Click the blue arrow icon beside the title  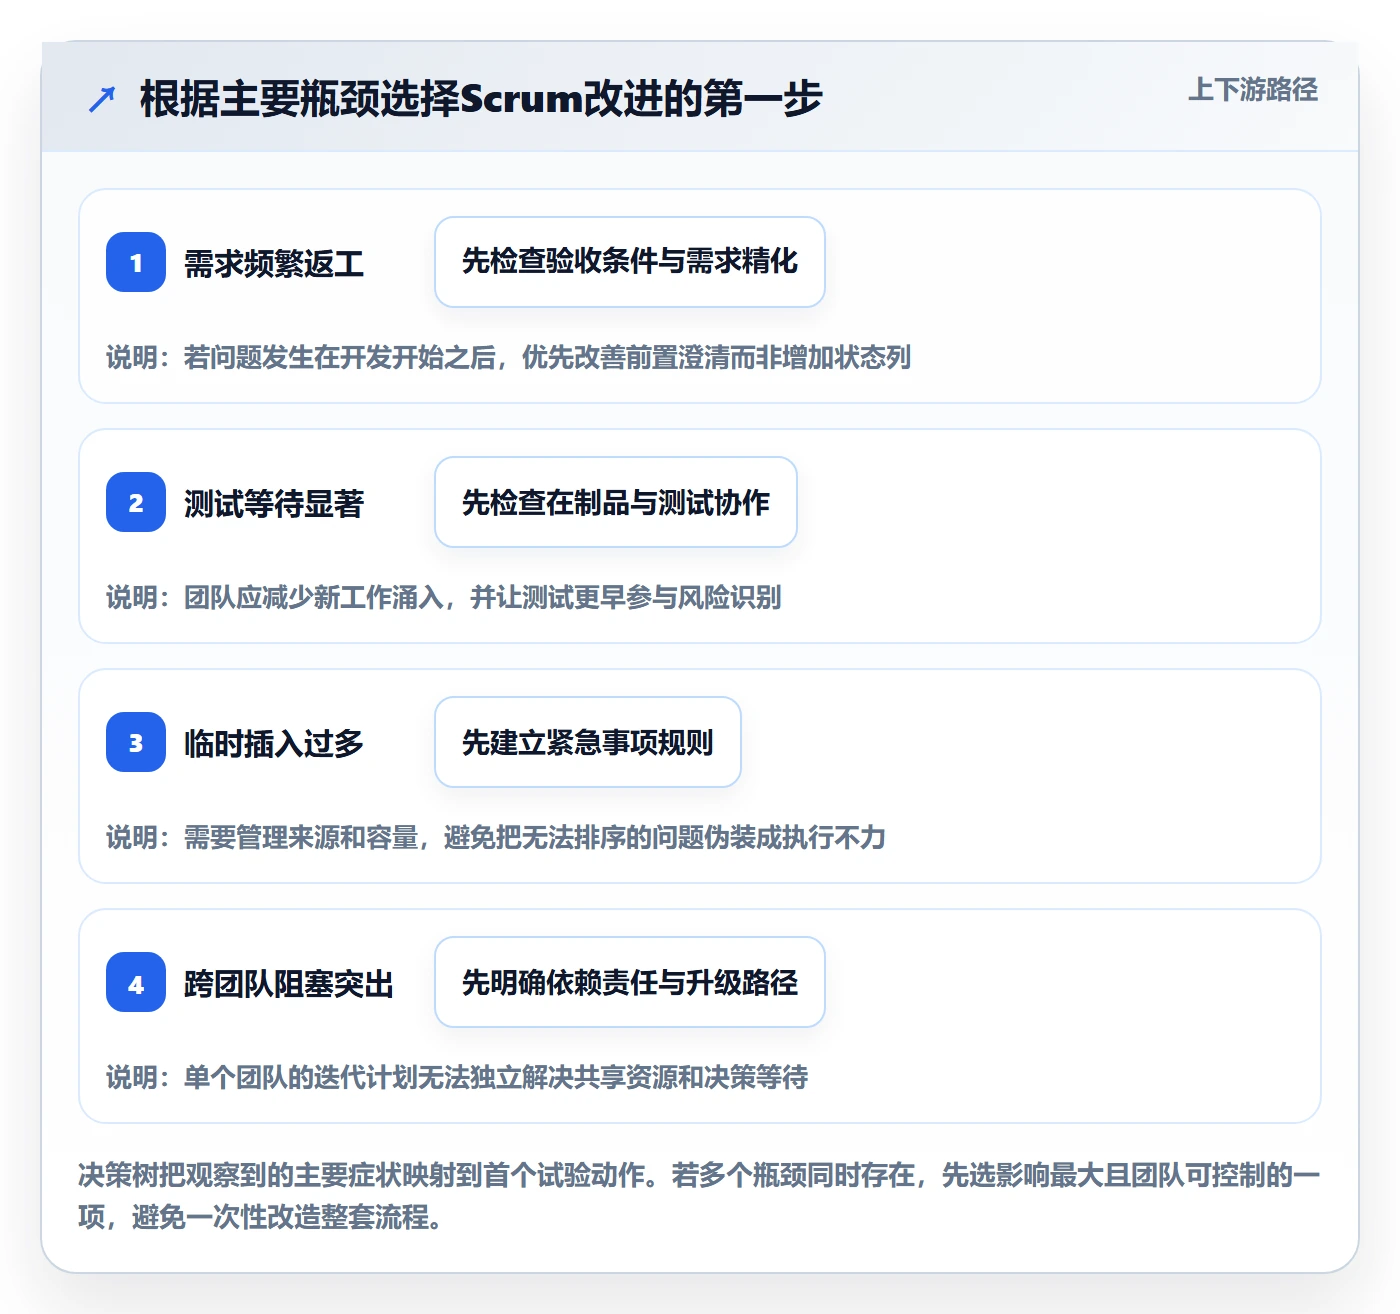pos(102,99)
